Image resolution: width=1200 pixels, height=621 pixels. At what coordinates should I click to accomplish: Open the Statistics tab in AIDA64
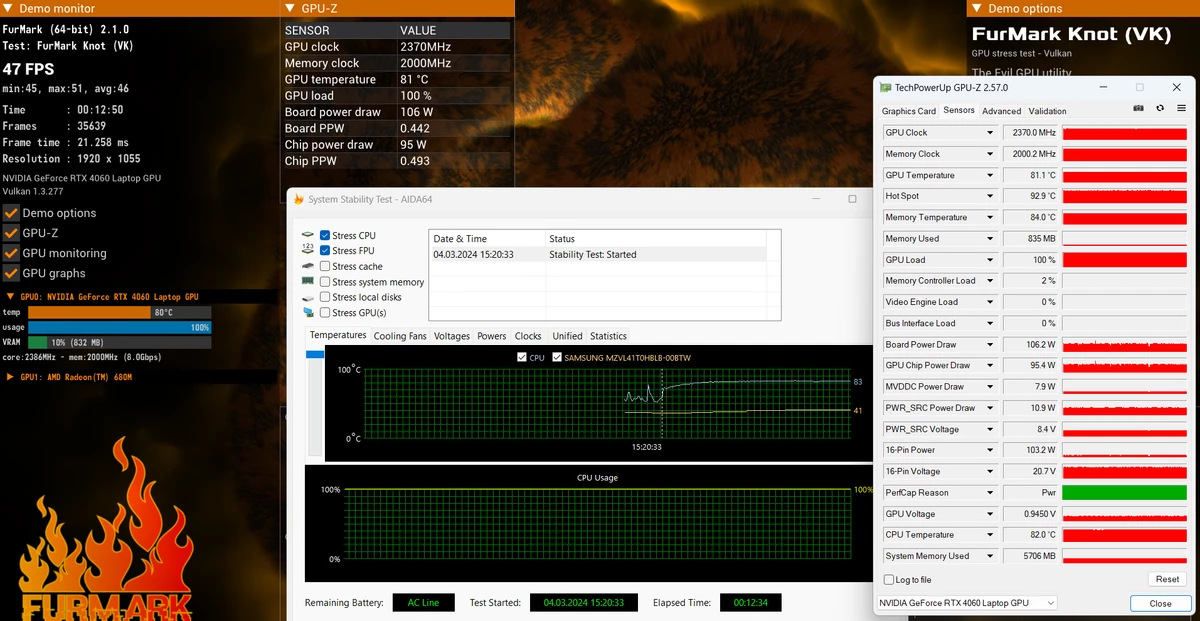(x=608, y=336)
